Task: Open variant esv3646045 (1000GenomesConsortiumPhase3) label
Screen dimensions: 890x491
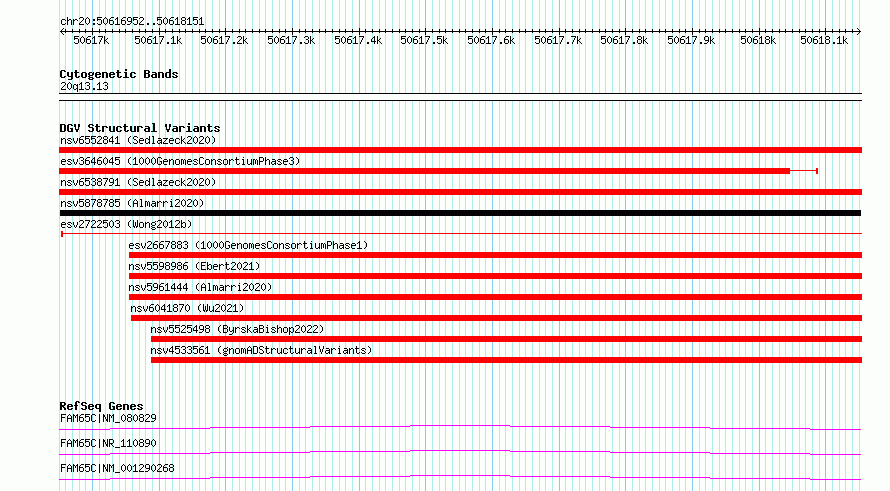Action: [180, 161]
